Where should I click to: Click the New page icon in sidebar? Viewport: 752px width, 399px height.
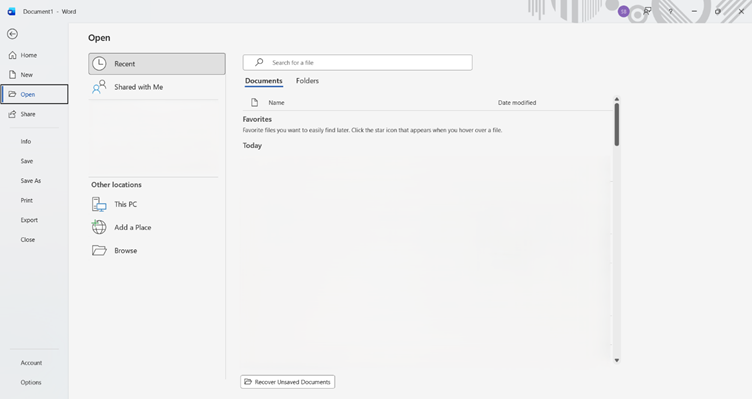[12, 74]
